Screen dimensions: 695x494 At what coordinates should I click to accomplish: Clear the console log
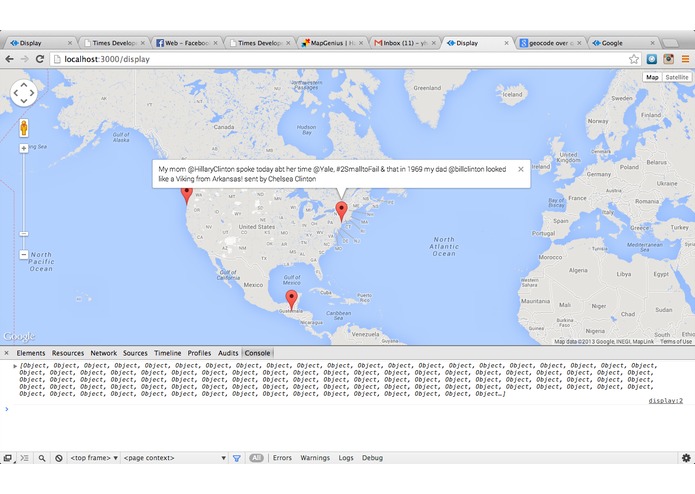pyautogui.click(x=59, y=458)
